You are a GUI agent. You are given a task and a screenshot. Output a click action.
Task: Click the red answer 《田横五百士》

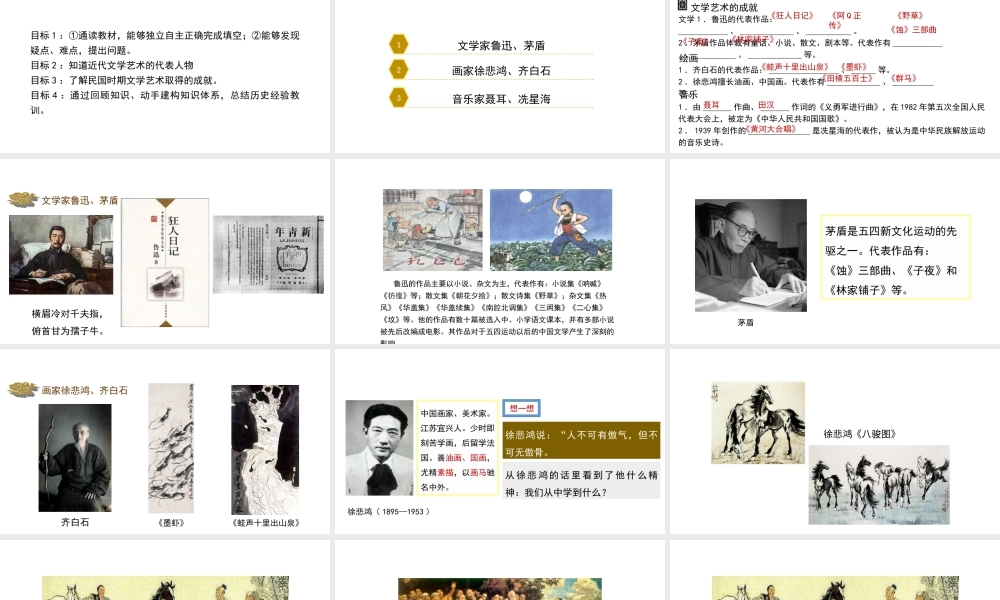coord(849,78)
